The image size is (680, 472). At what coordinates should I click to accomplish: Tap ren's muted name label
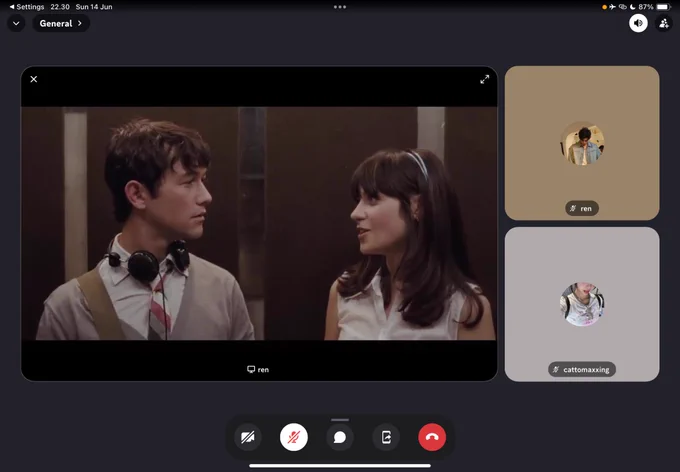point(582,209)
